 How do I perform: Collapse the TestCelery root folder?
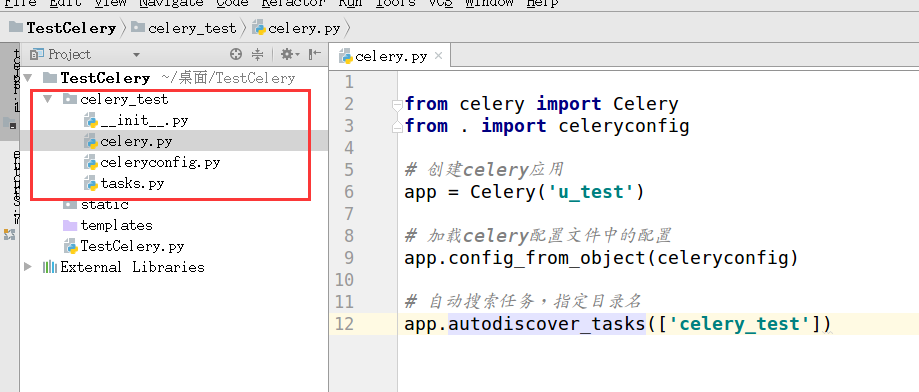(x=28, y=77)
